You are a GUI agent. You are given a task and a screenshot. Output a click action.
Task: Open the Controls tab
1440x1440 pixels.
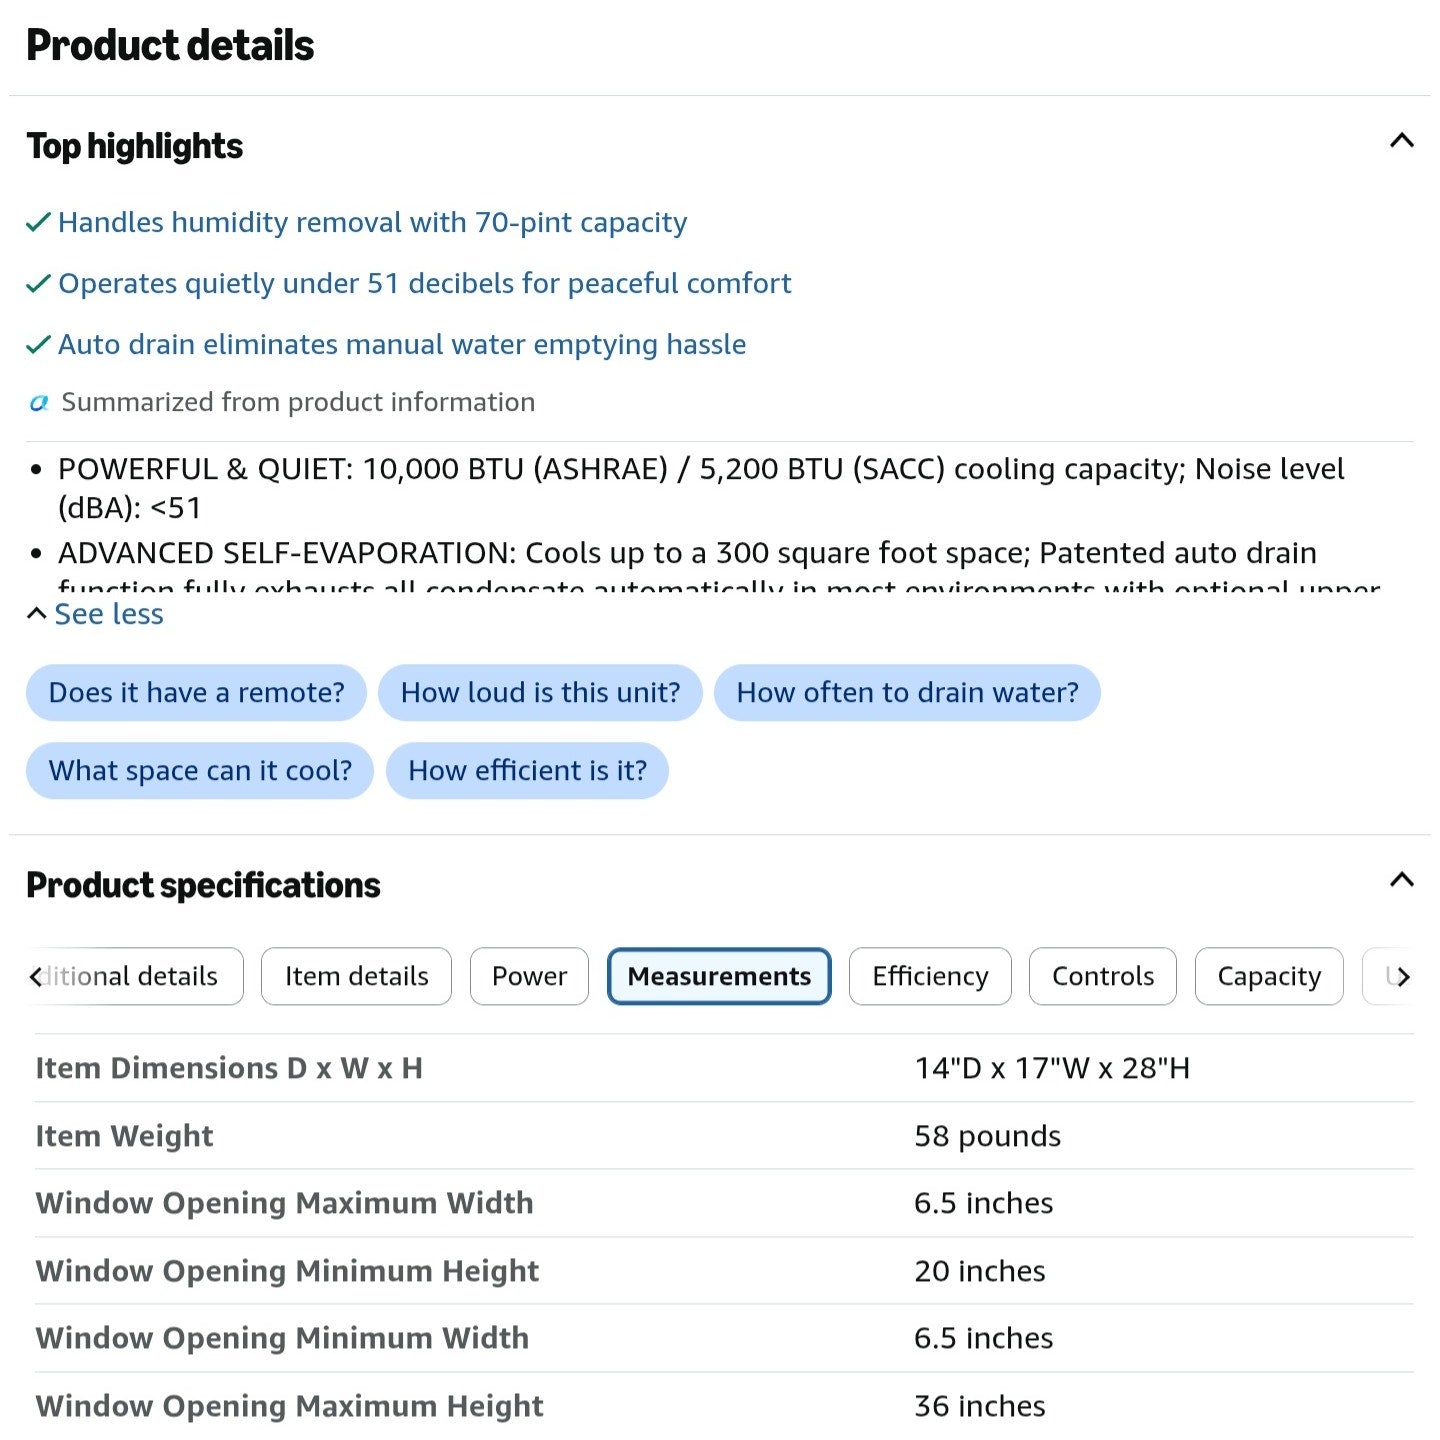(x=1103, y=976)
